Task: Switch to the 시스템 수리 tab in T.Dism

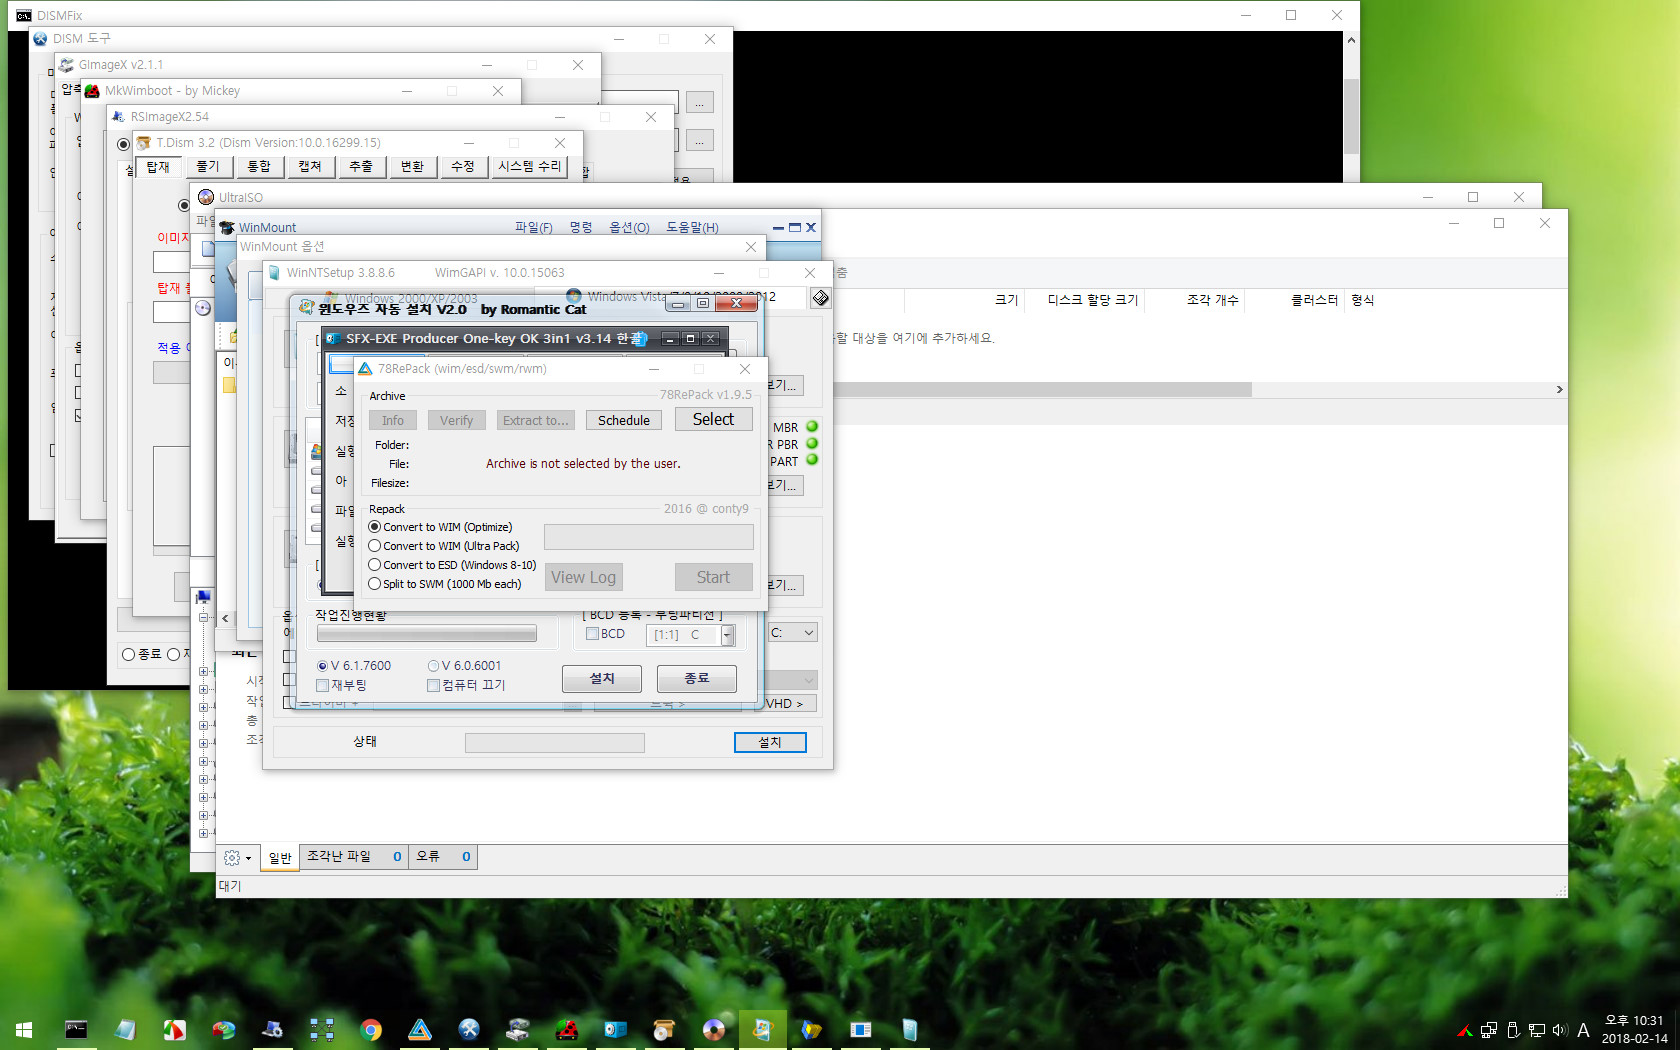Action: 530,167
